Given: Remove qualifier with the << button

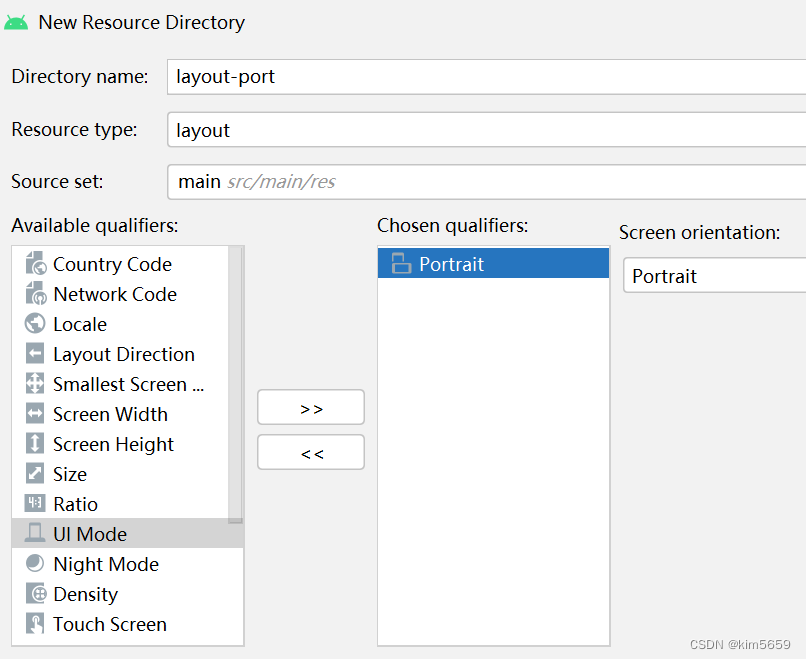Looking at the screenshot, I should point(311,452).
